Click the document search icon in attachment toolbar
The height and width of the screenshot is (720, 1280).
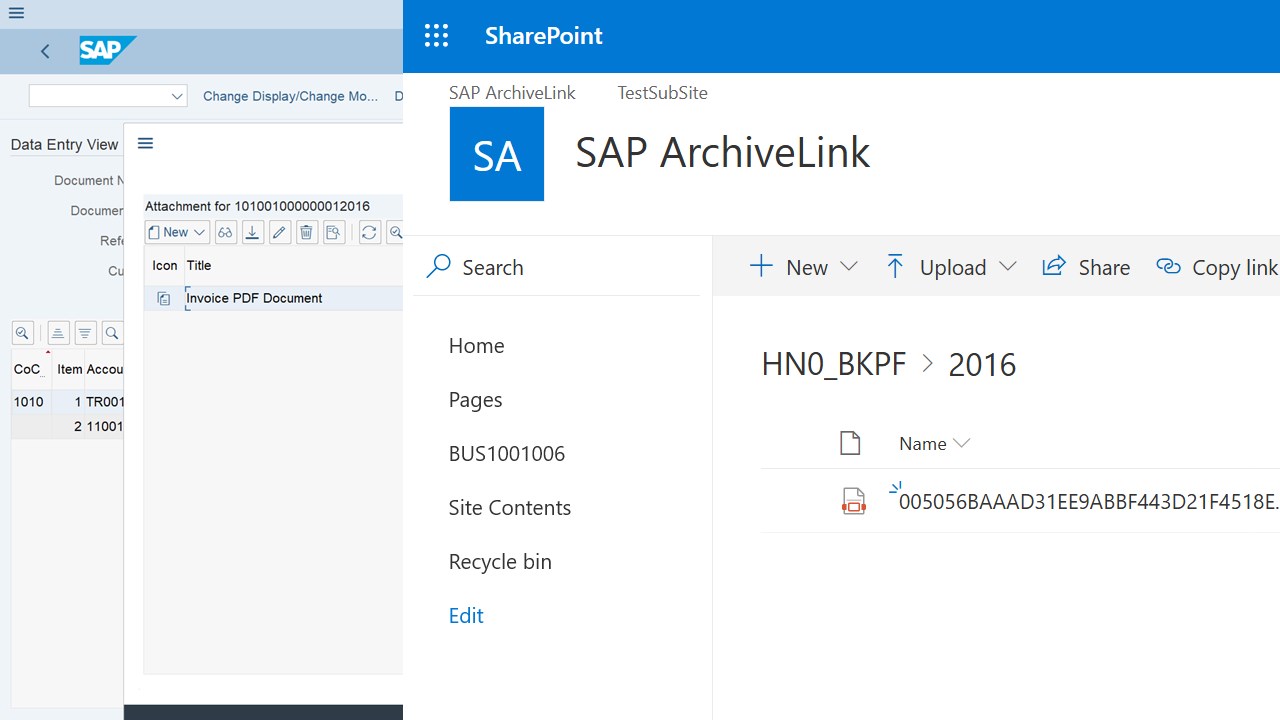333,232
